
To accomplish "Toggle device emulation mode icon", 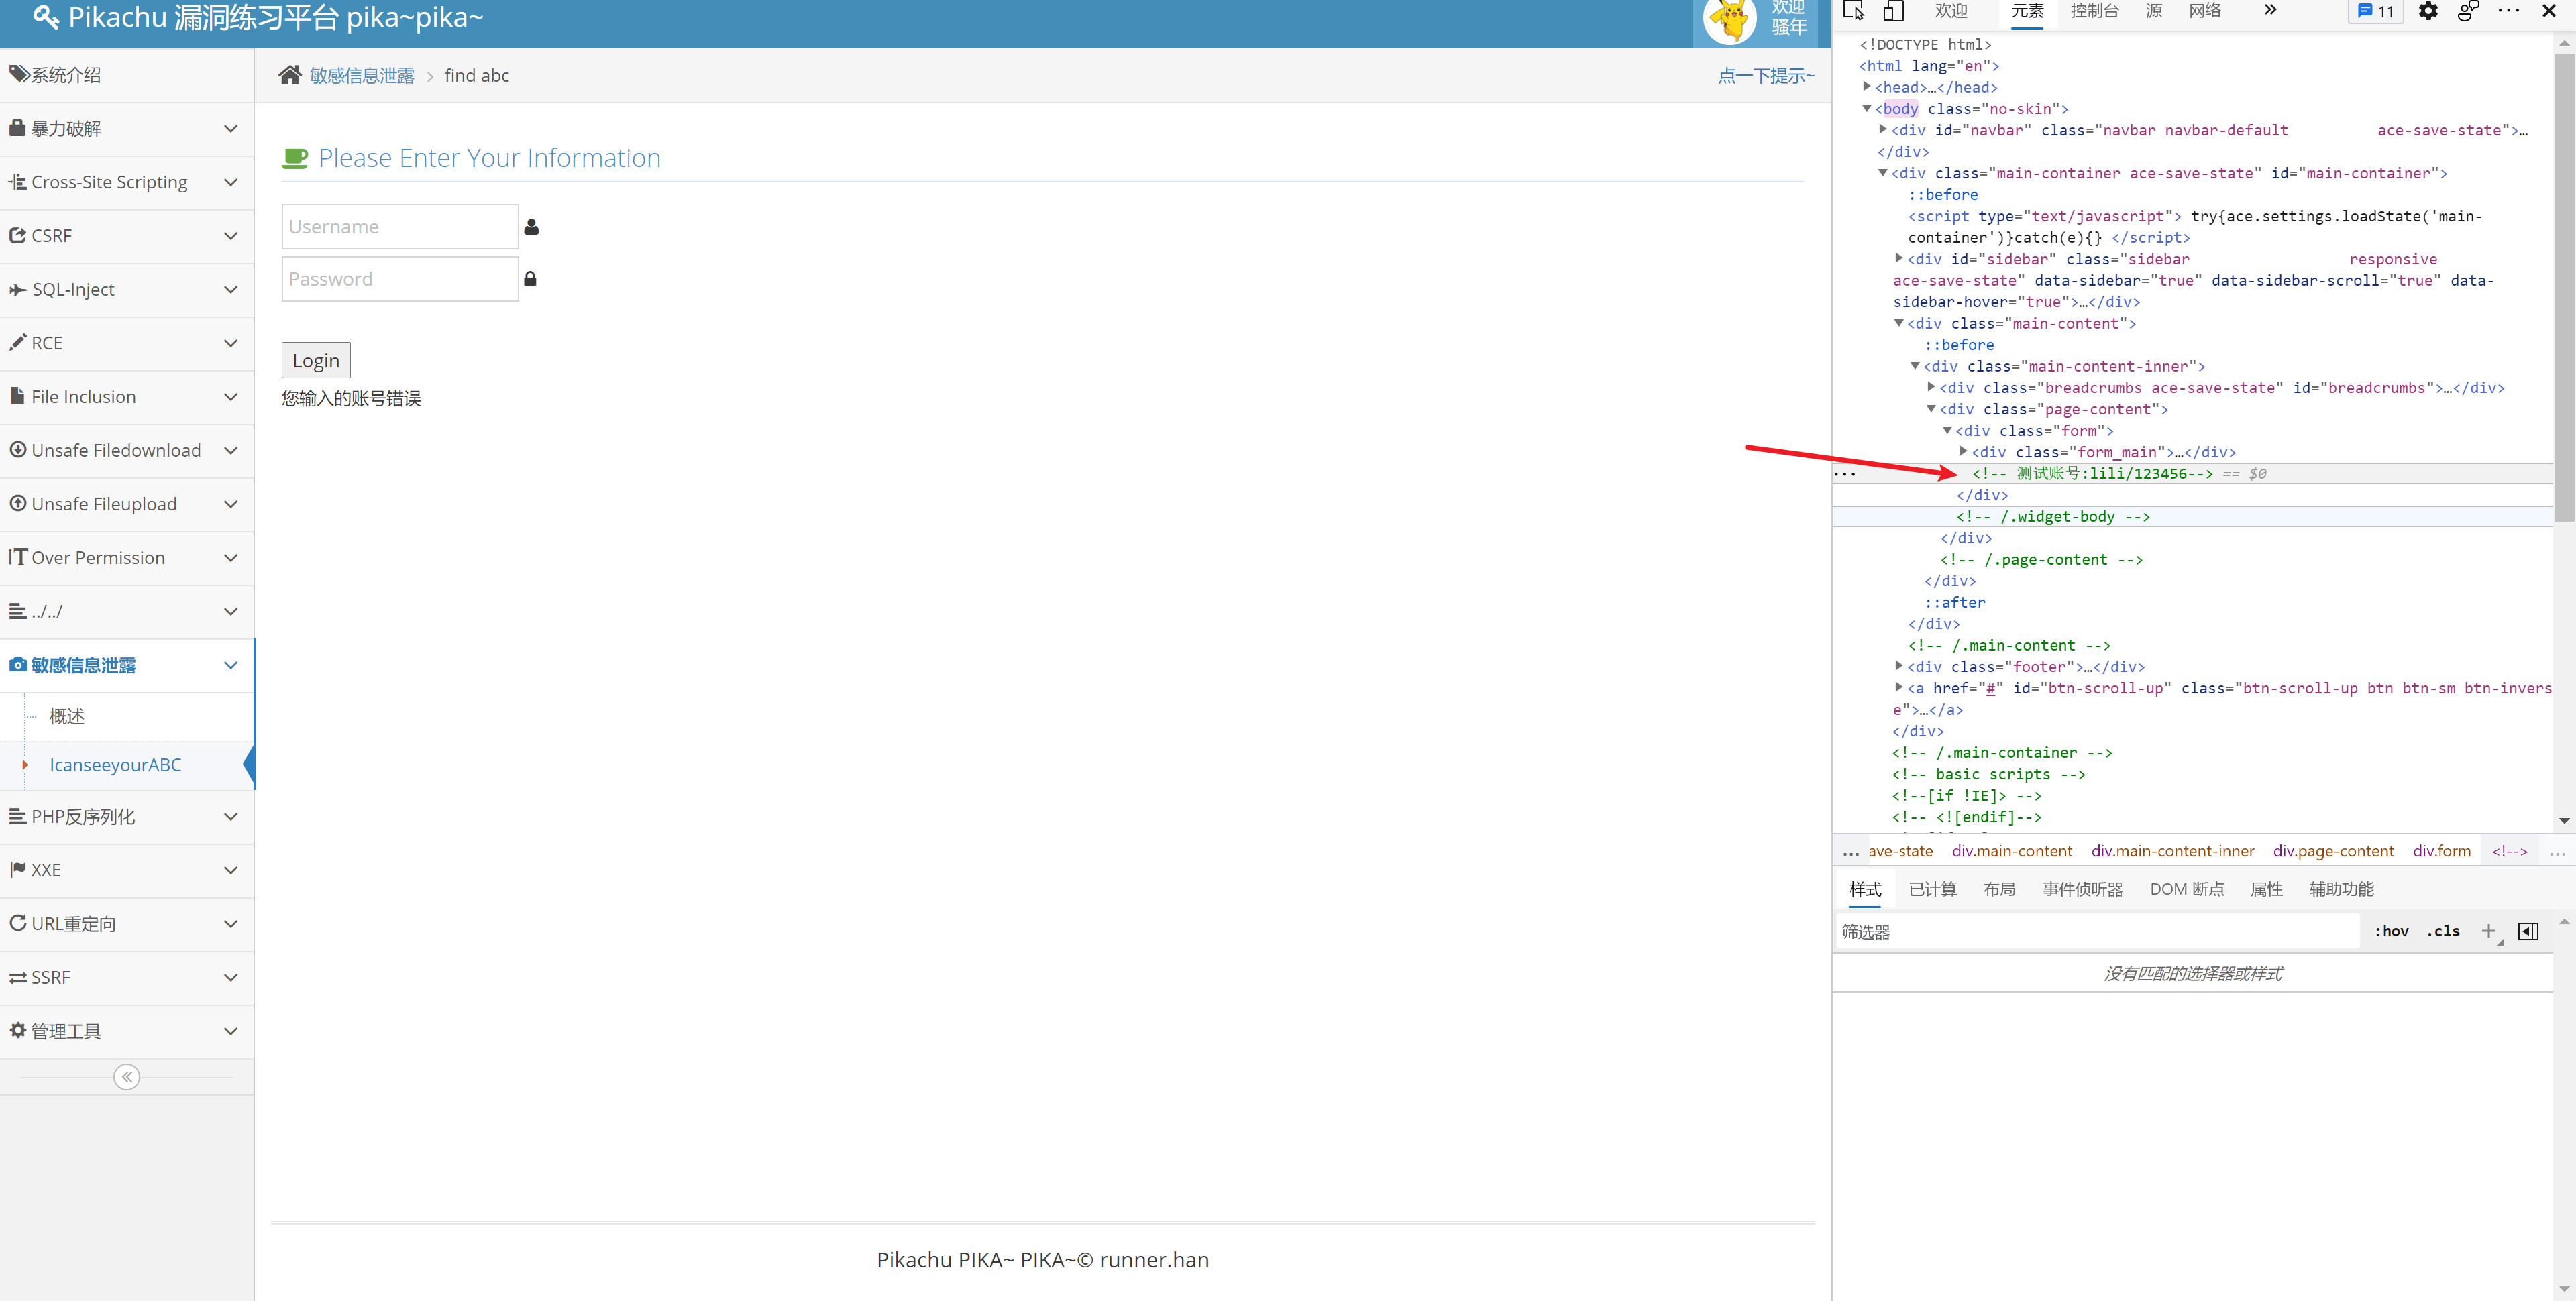I will [x=1893, y=11].
